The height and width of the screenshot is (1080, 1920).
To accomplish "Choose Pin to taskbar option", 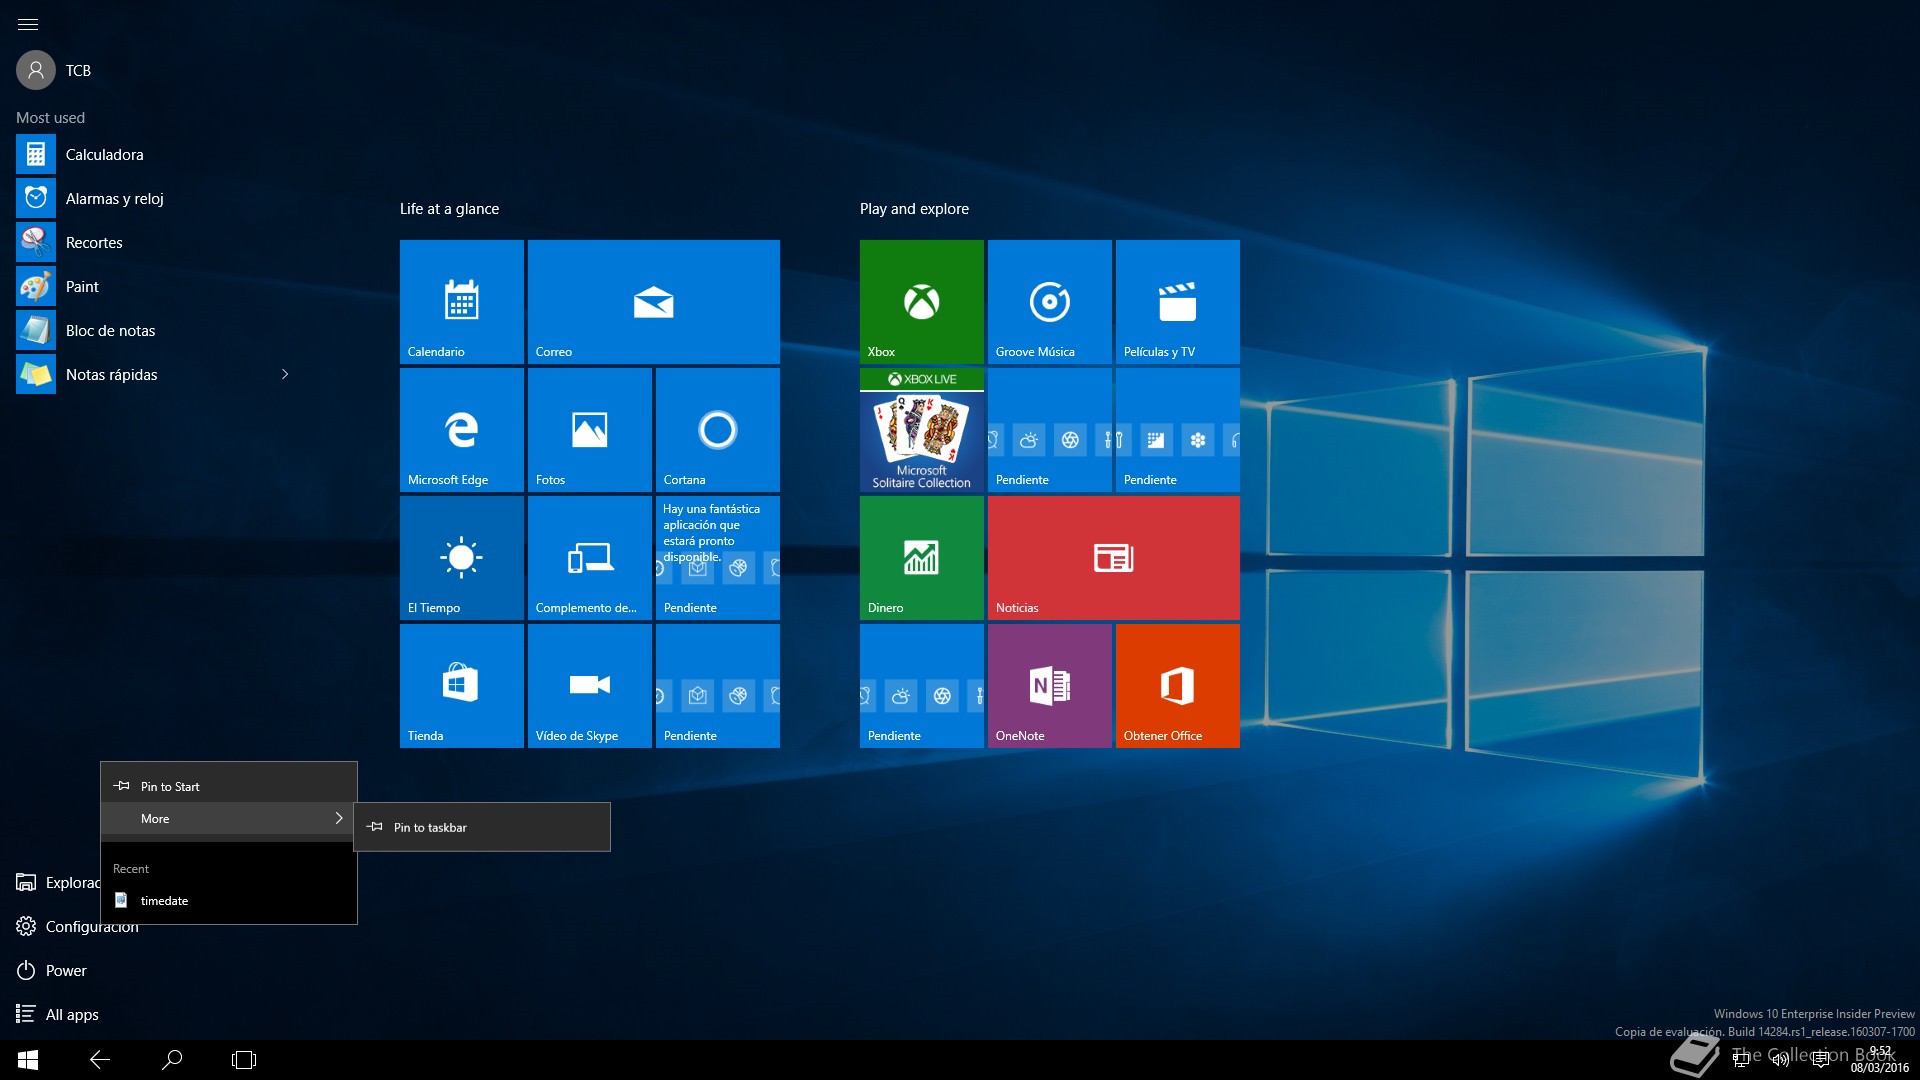I will point(482,827).
